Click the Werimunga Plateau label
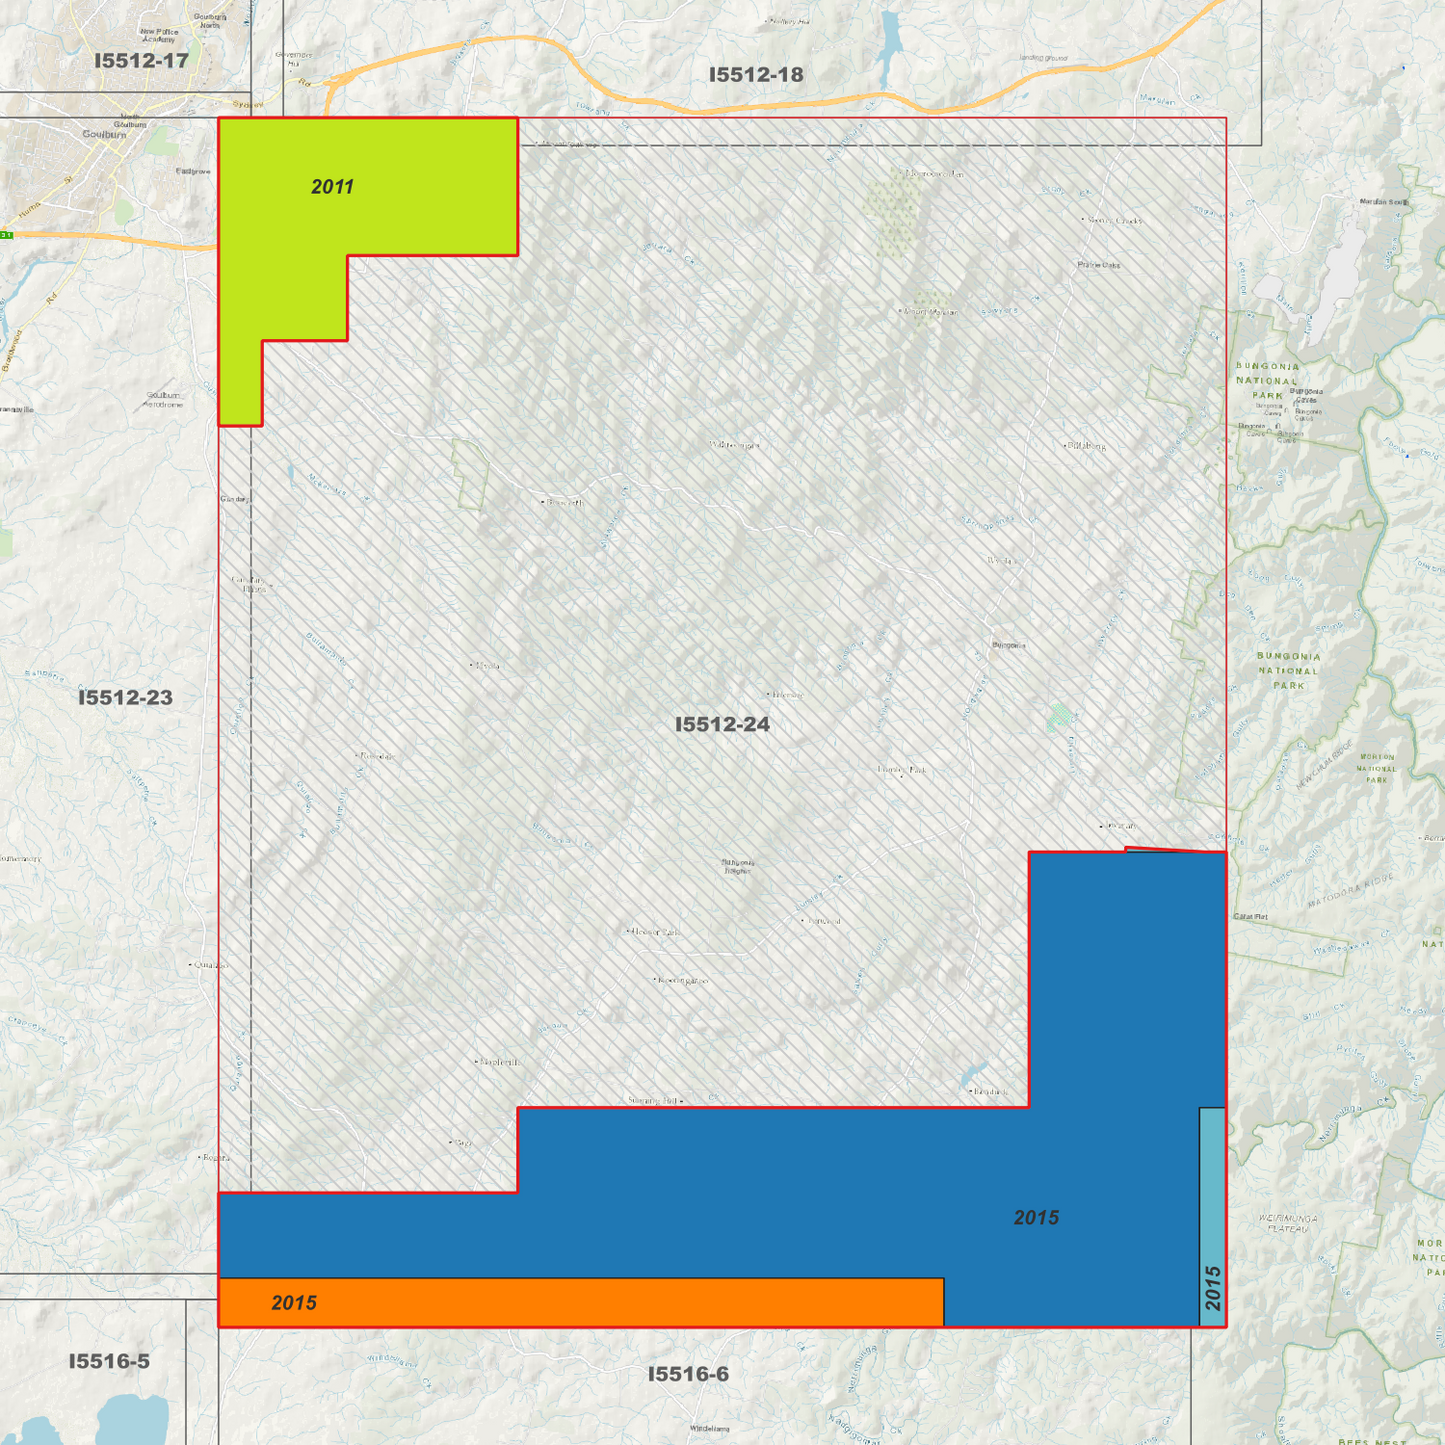This screenshot has height=1445, width=1445. [1288, 1224]
